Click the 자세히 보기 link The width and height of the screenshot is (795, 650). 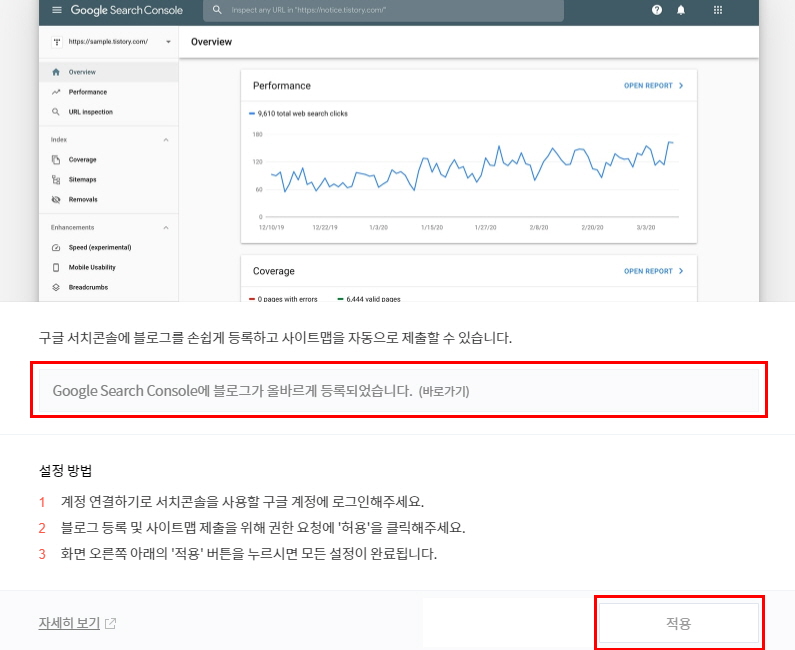(x=69, y=623)
